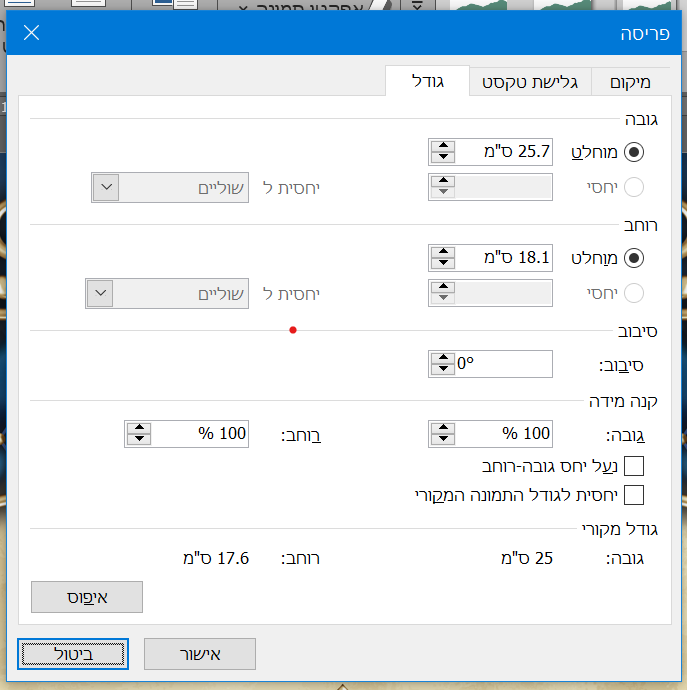Enable the נעל יחס גובה-רוחב checkbox

click(x=634, y=465)
